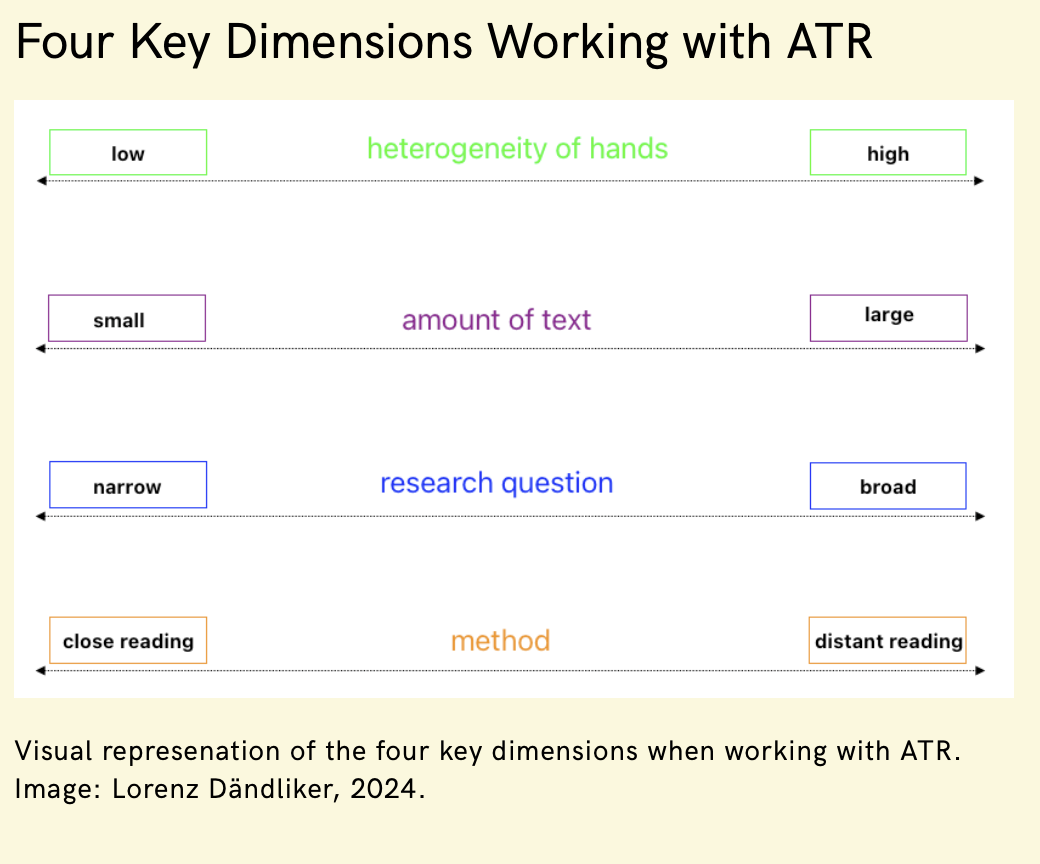This screenshot has width=1040, height=864.
Task: Click the green 'low' box
Action: [128, 153]
